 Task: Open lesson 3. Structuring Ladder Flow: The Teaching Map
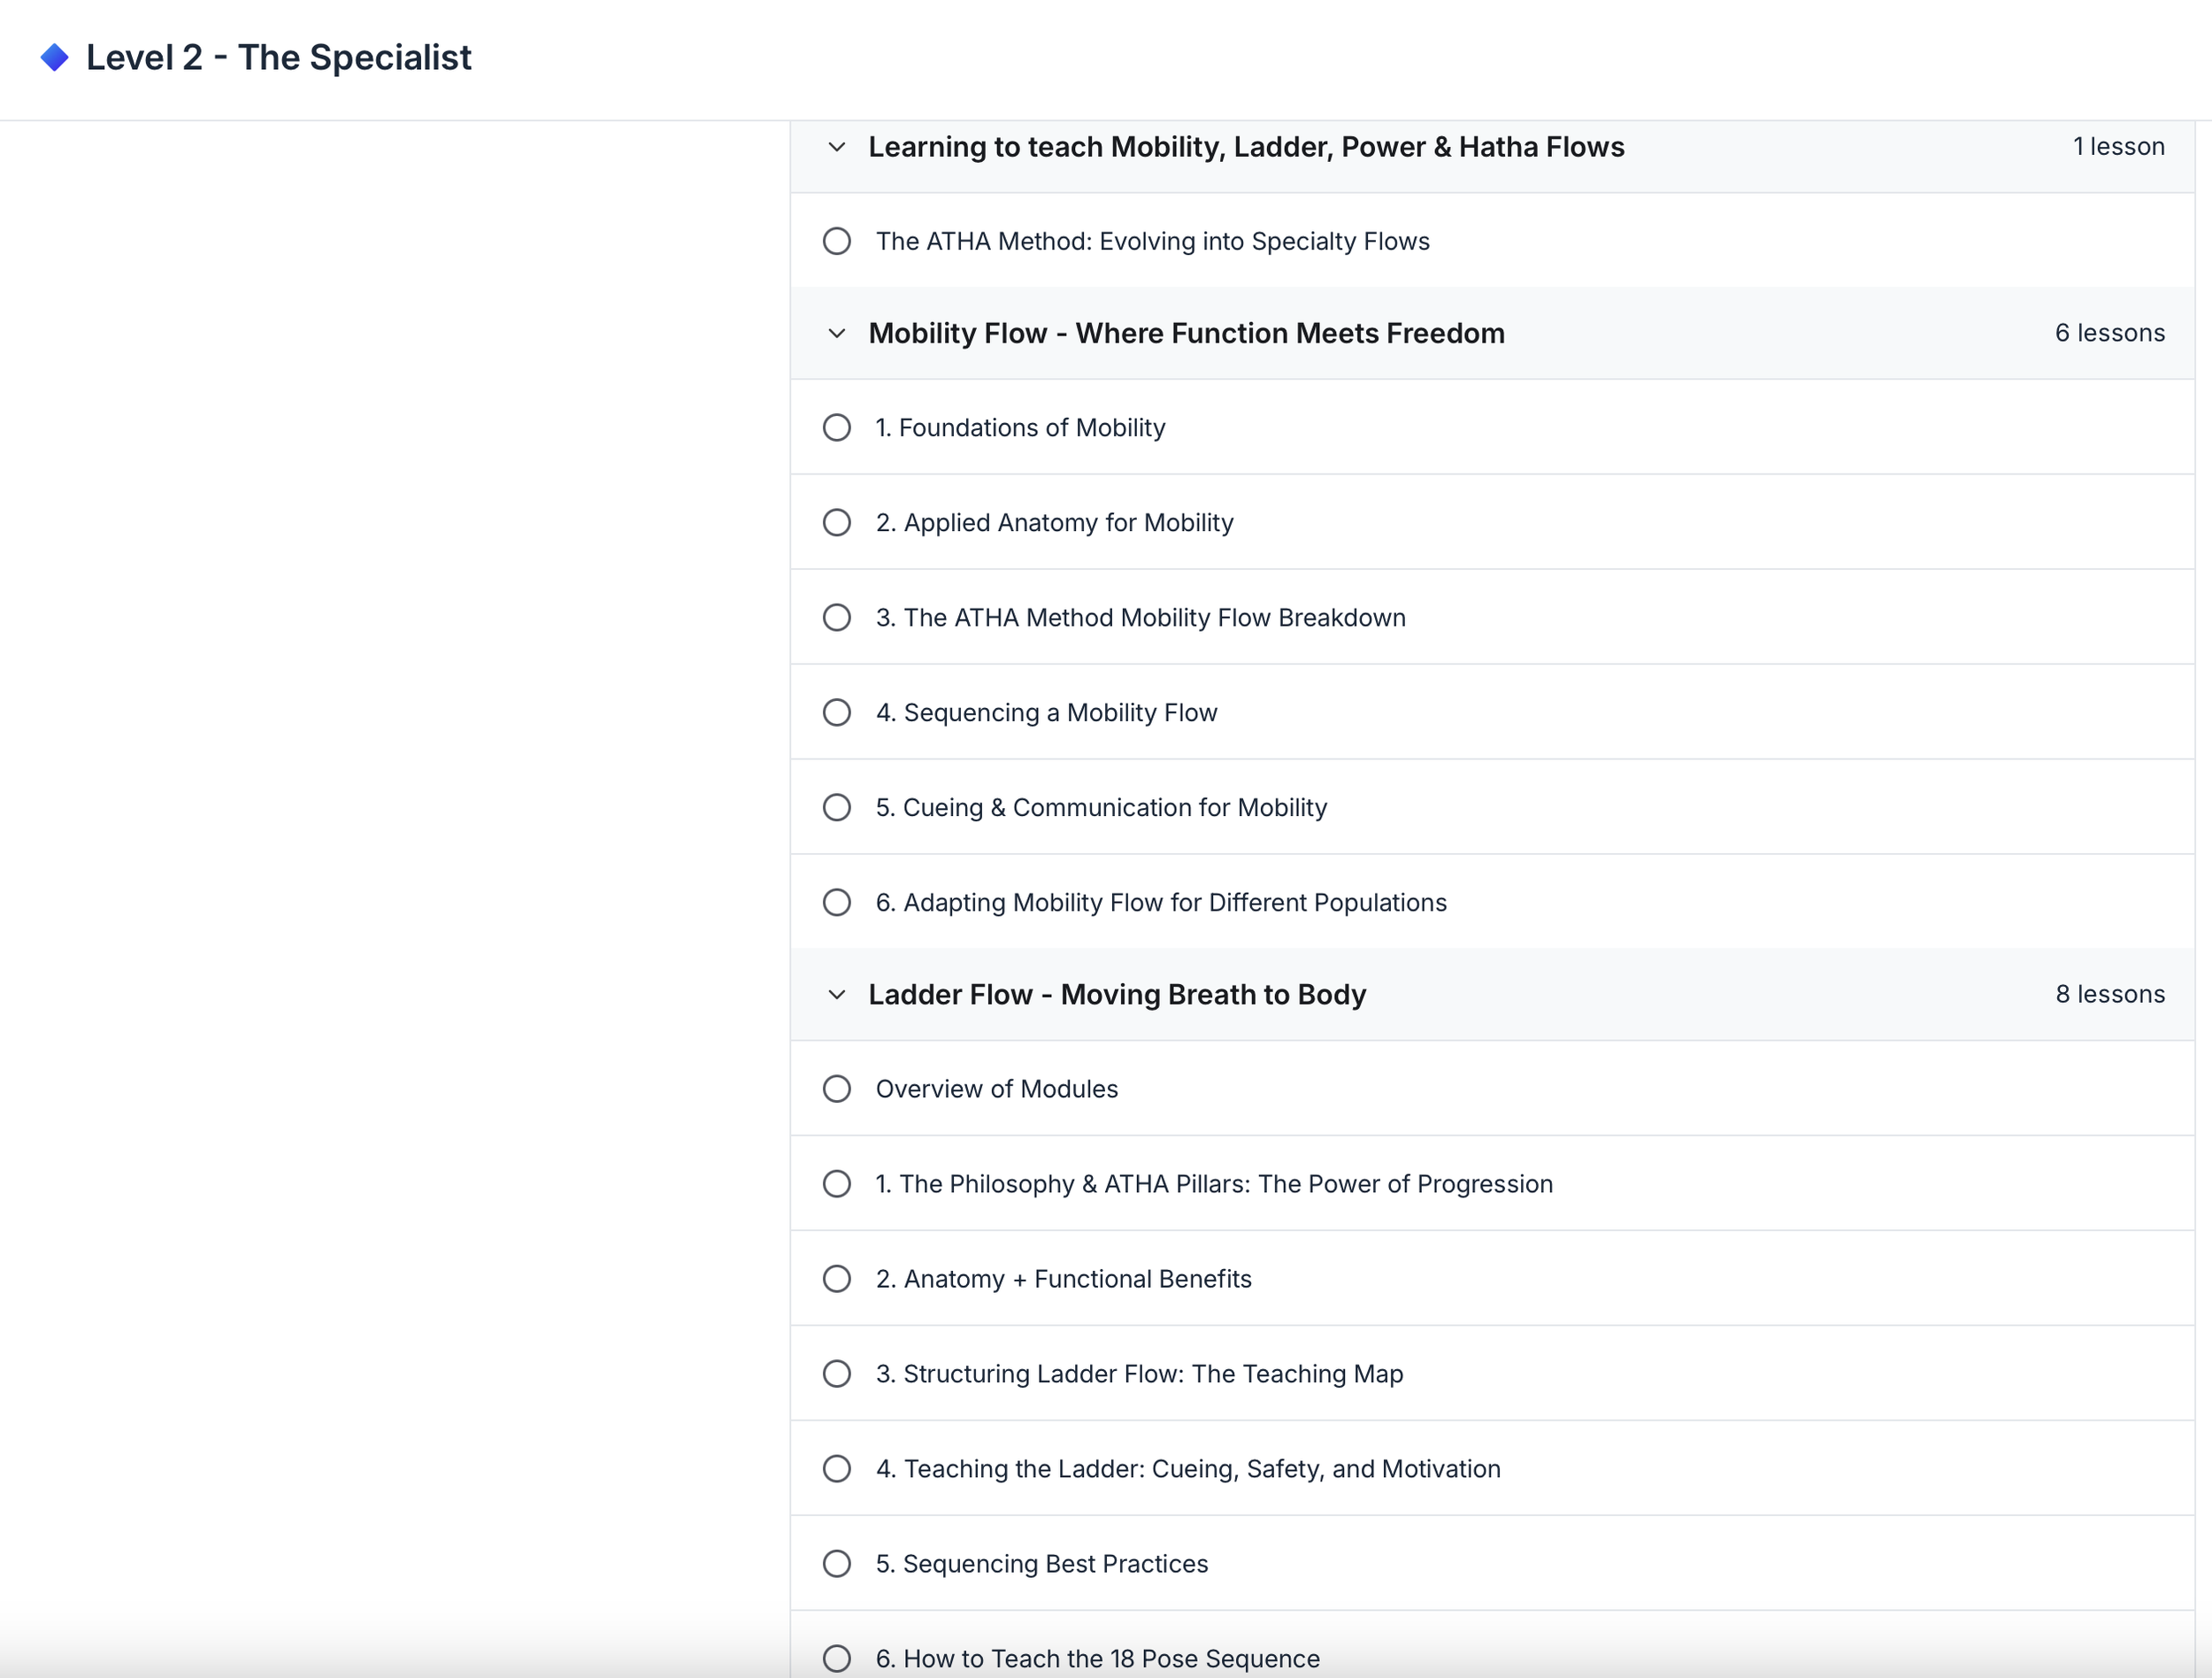coord(1140,1374)
